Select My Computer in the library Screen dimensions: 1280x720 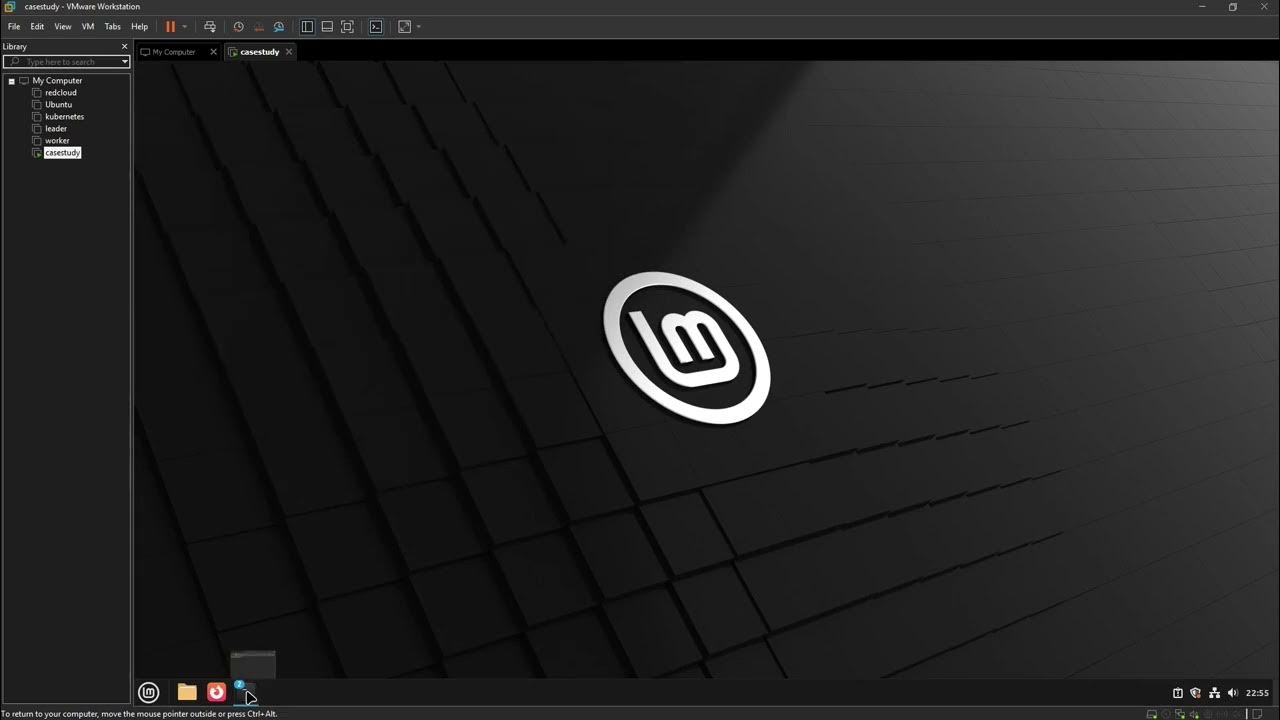point(57,81)
